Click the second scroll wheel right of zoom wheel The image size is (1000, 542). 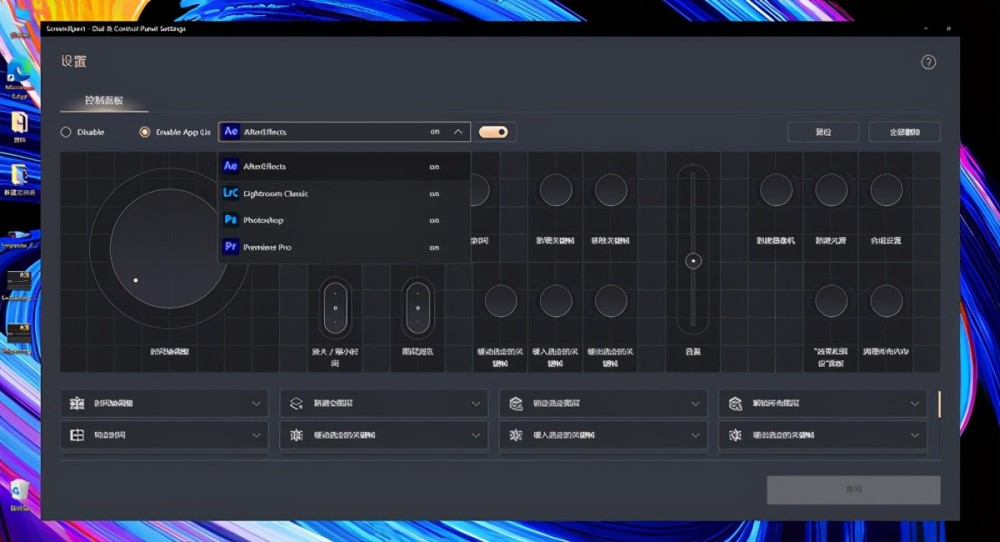(418, 308)
